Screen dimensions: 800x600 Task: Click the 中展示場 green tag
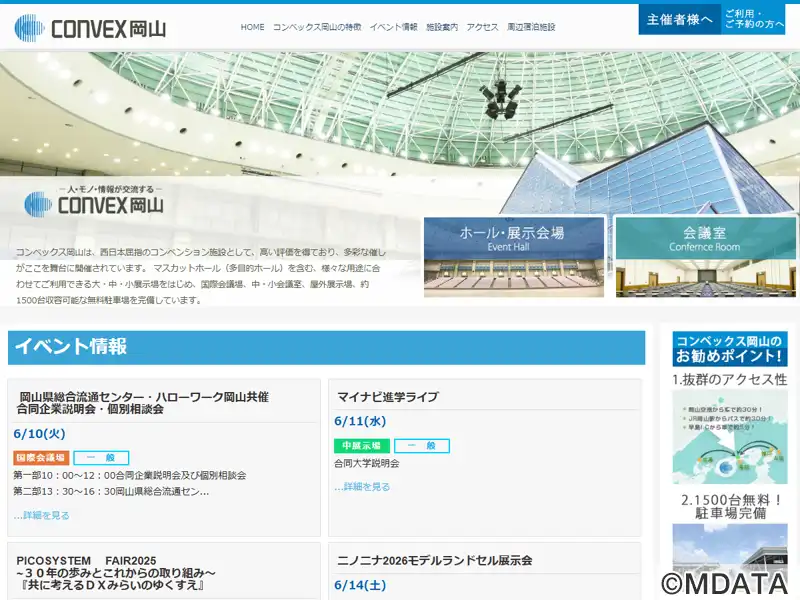click(x=362, y=446)
